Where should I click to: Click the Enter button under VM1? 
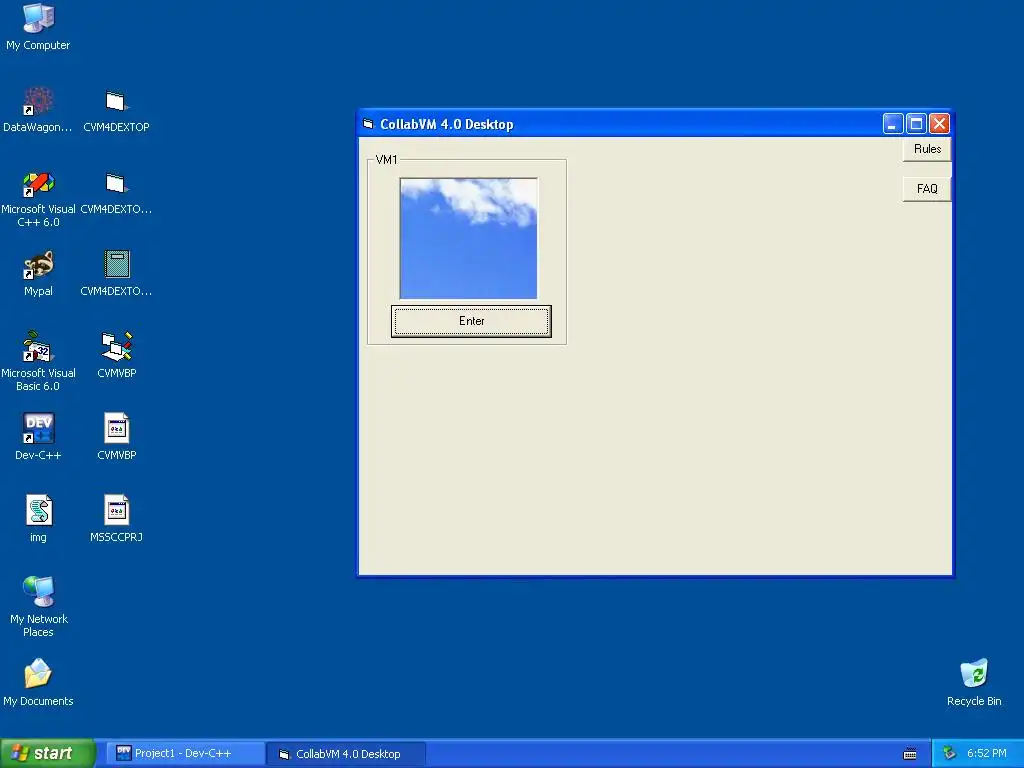[471, 321]
